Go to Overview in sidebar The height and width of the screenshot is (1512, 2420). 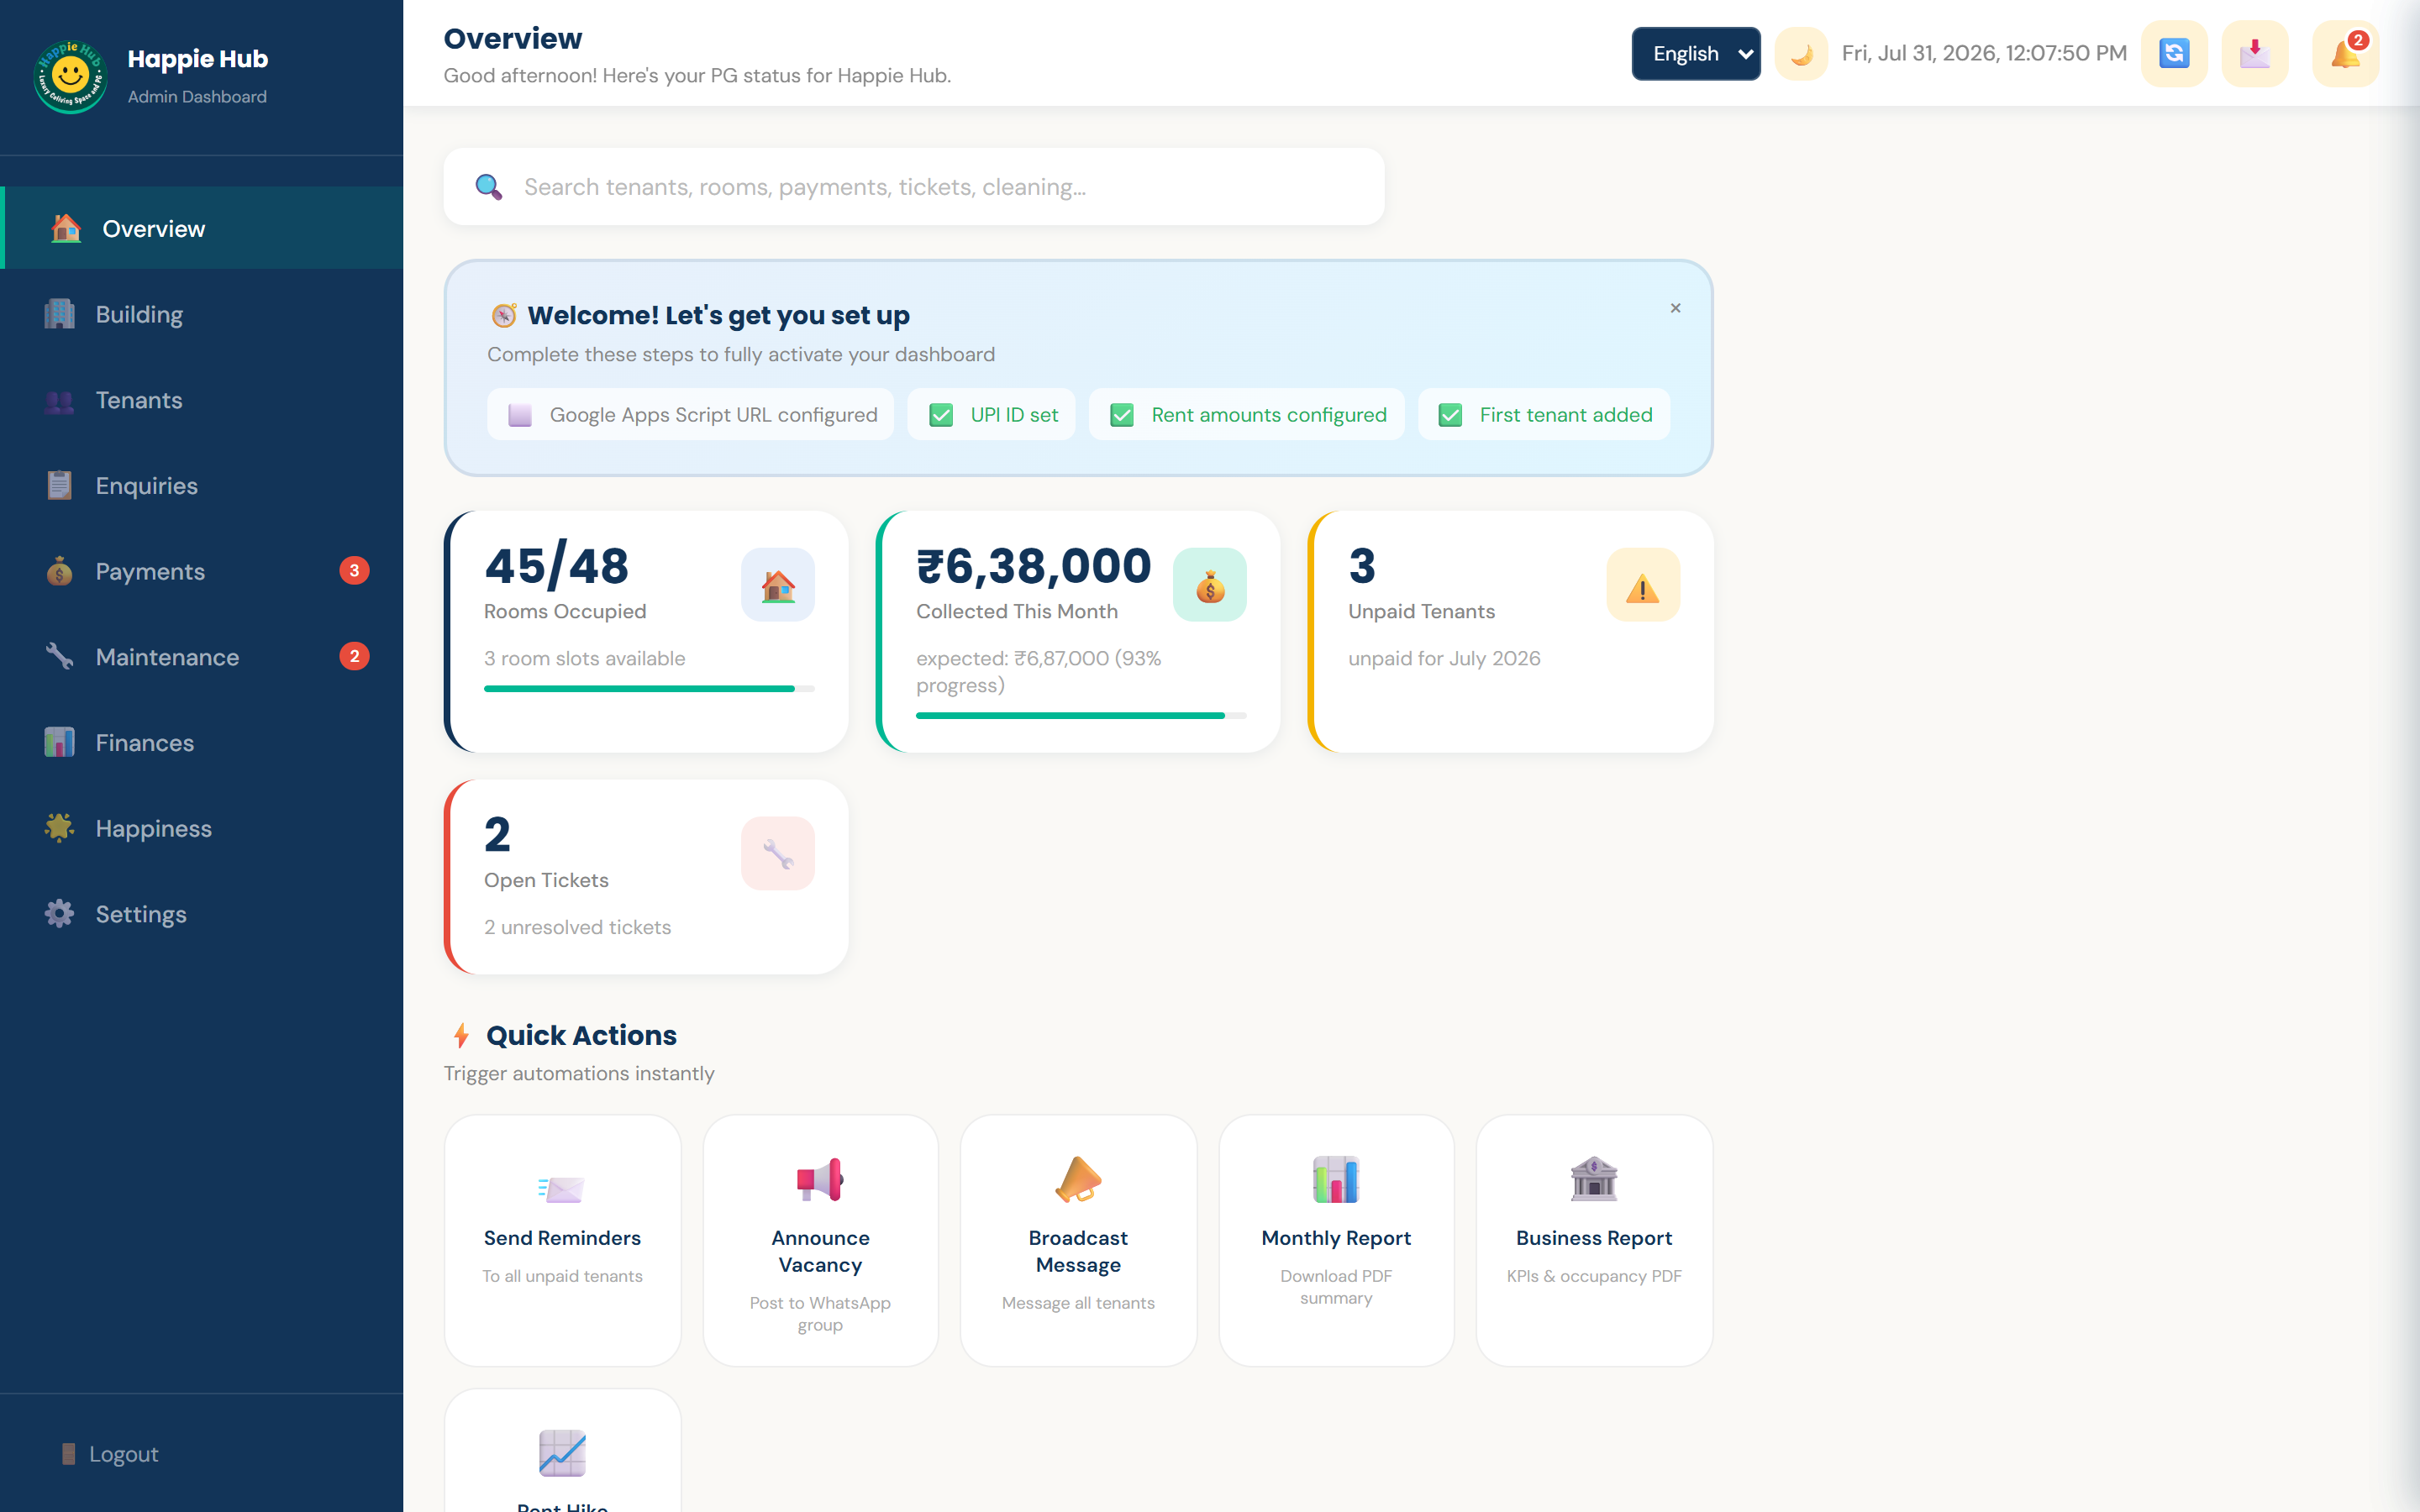pyautogui.click(x=202, y=228)
